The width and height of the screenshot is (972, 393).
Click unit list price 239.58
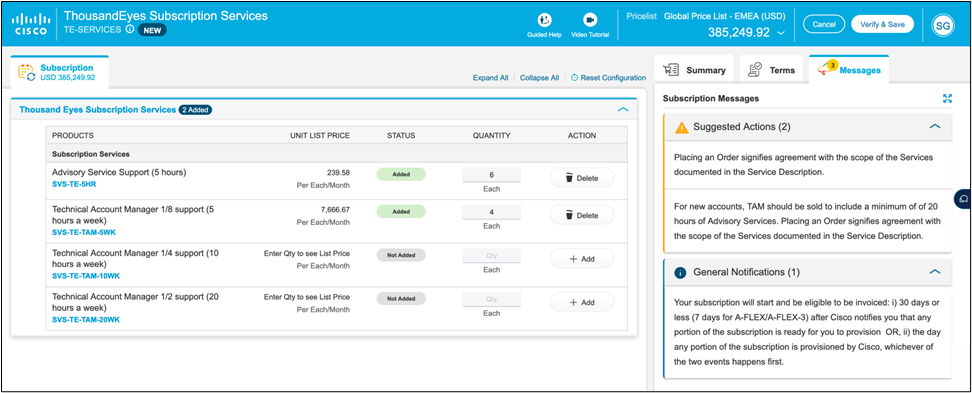(338, 173)
